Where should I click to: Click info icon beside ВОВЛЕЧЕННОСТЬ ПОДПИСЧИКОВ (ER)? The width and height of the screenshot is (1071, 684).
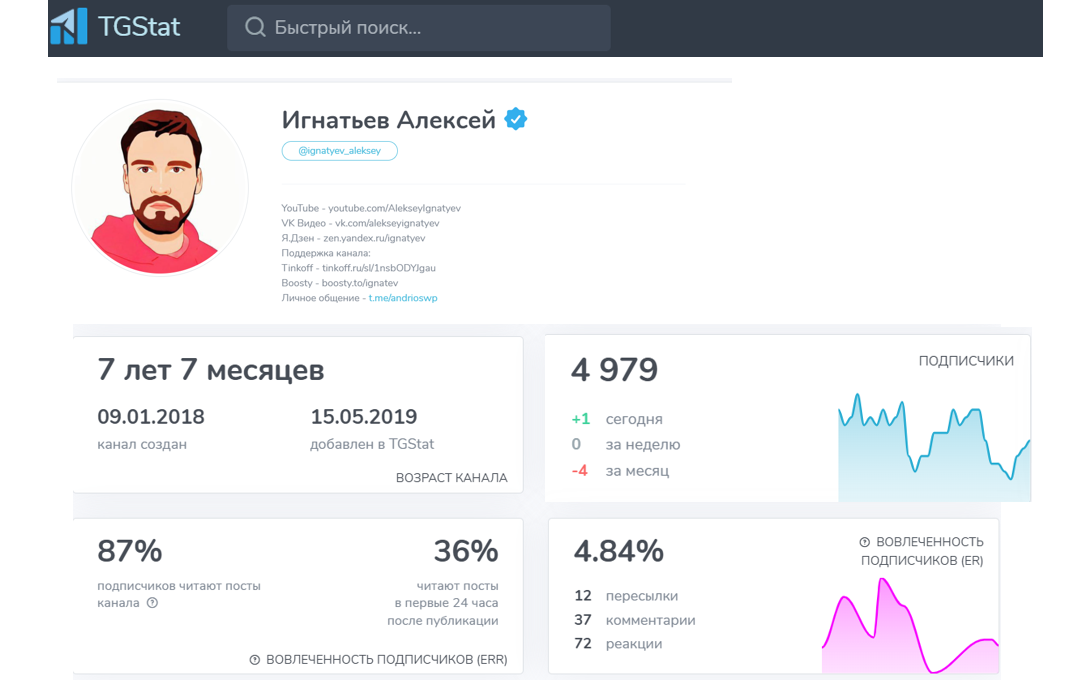[x=864, y=542]
